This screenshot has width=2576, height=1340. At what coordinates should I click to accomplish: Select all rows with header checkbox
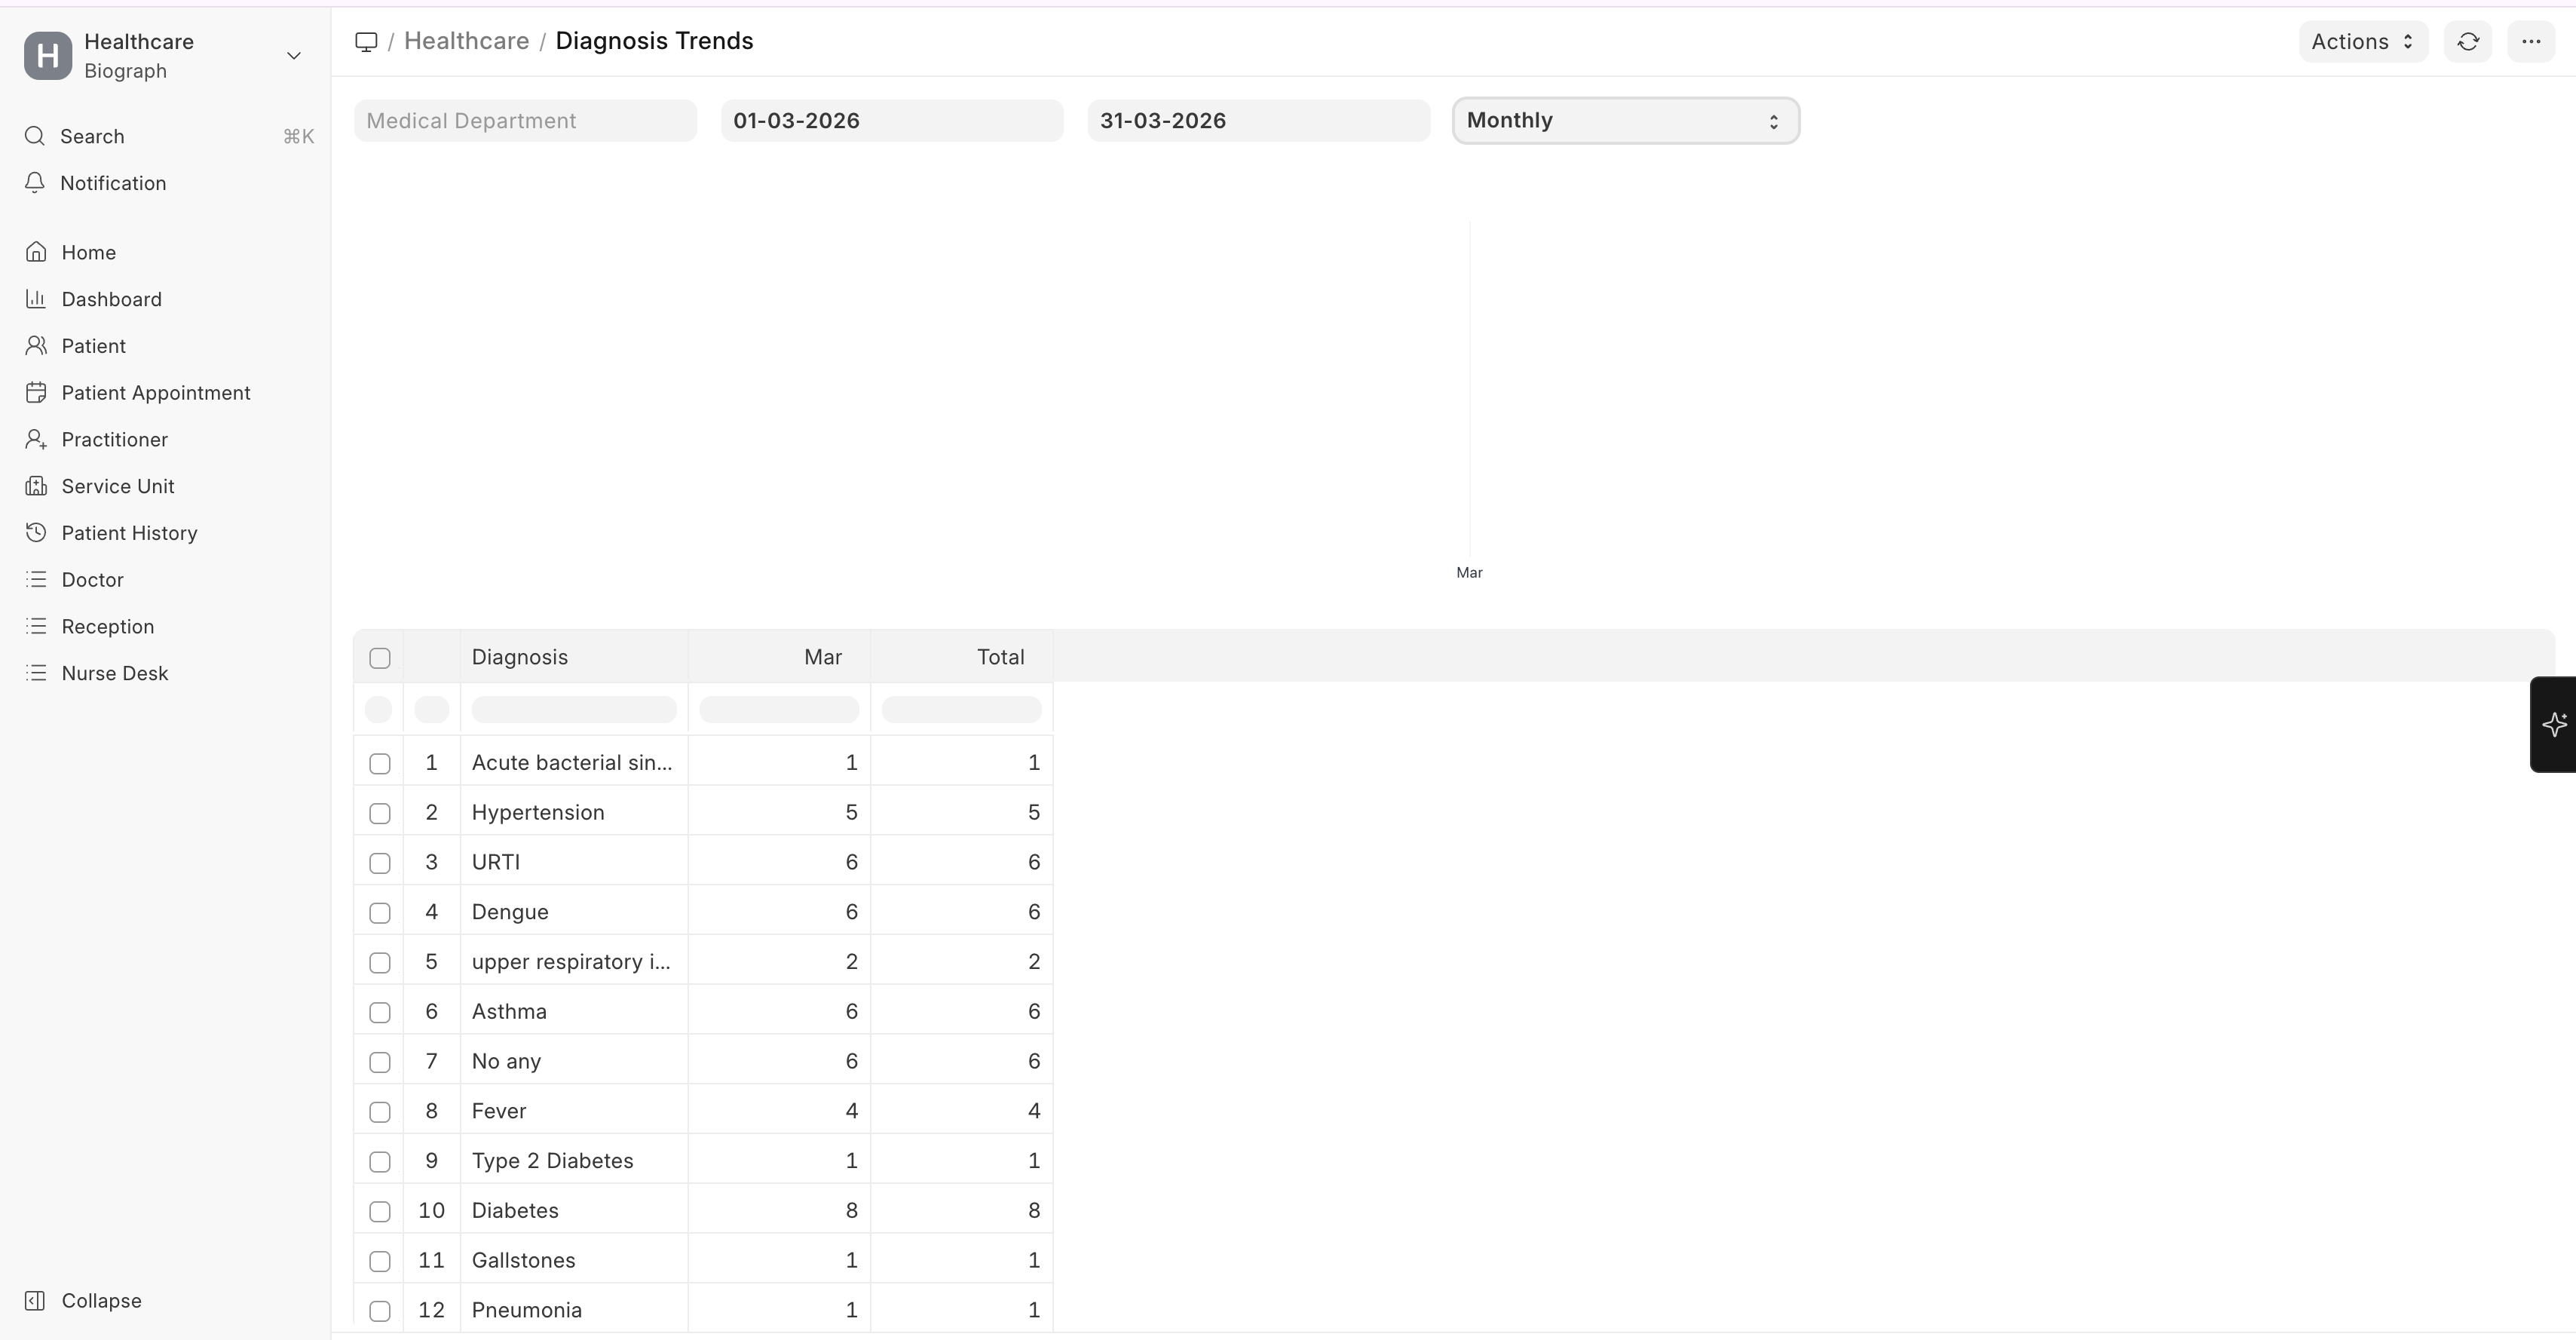[379, 658]
